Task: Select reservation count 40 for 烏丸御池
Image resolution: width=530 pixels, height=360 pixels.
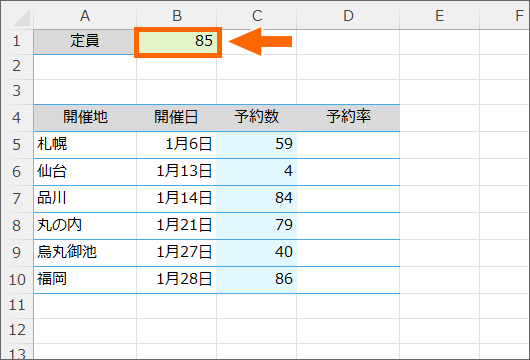Action: click(257, 253)
